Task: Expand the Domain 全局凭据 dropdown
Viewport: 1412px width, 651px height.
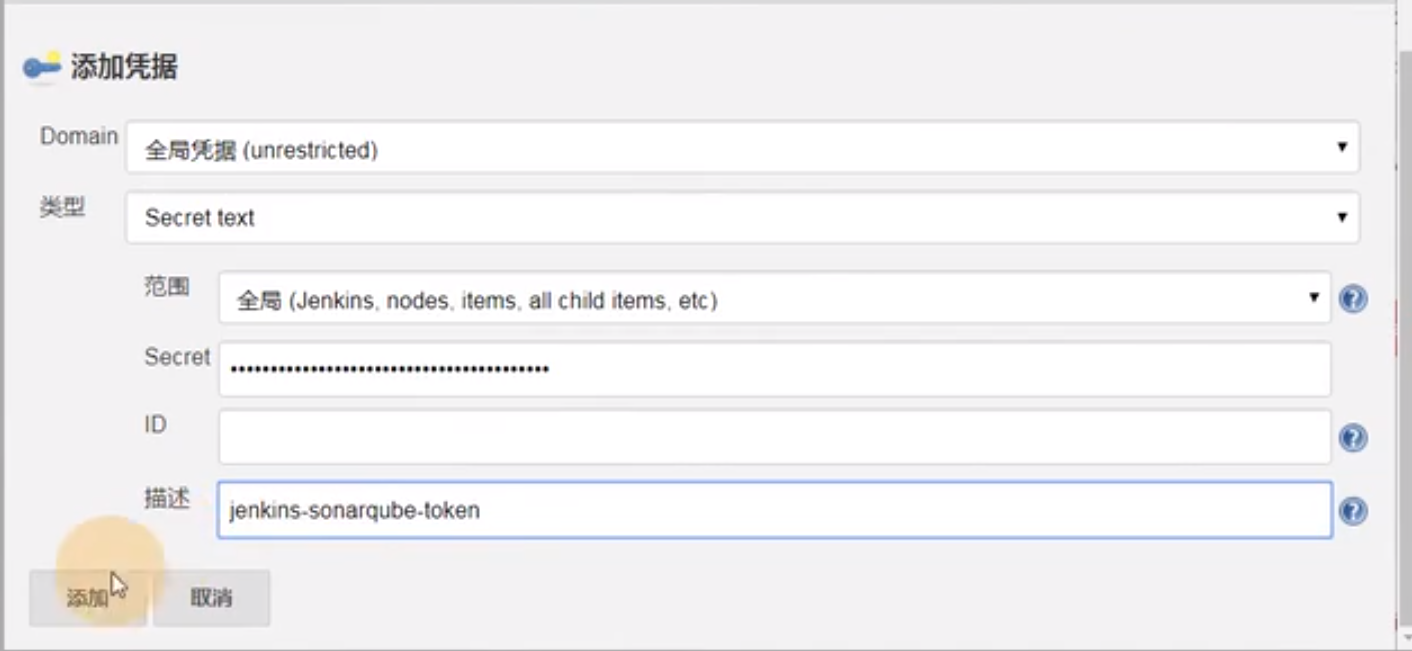Action: tap(742, 148)
